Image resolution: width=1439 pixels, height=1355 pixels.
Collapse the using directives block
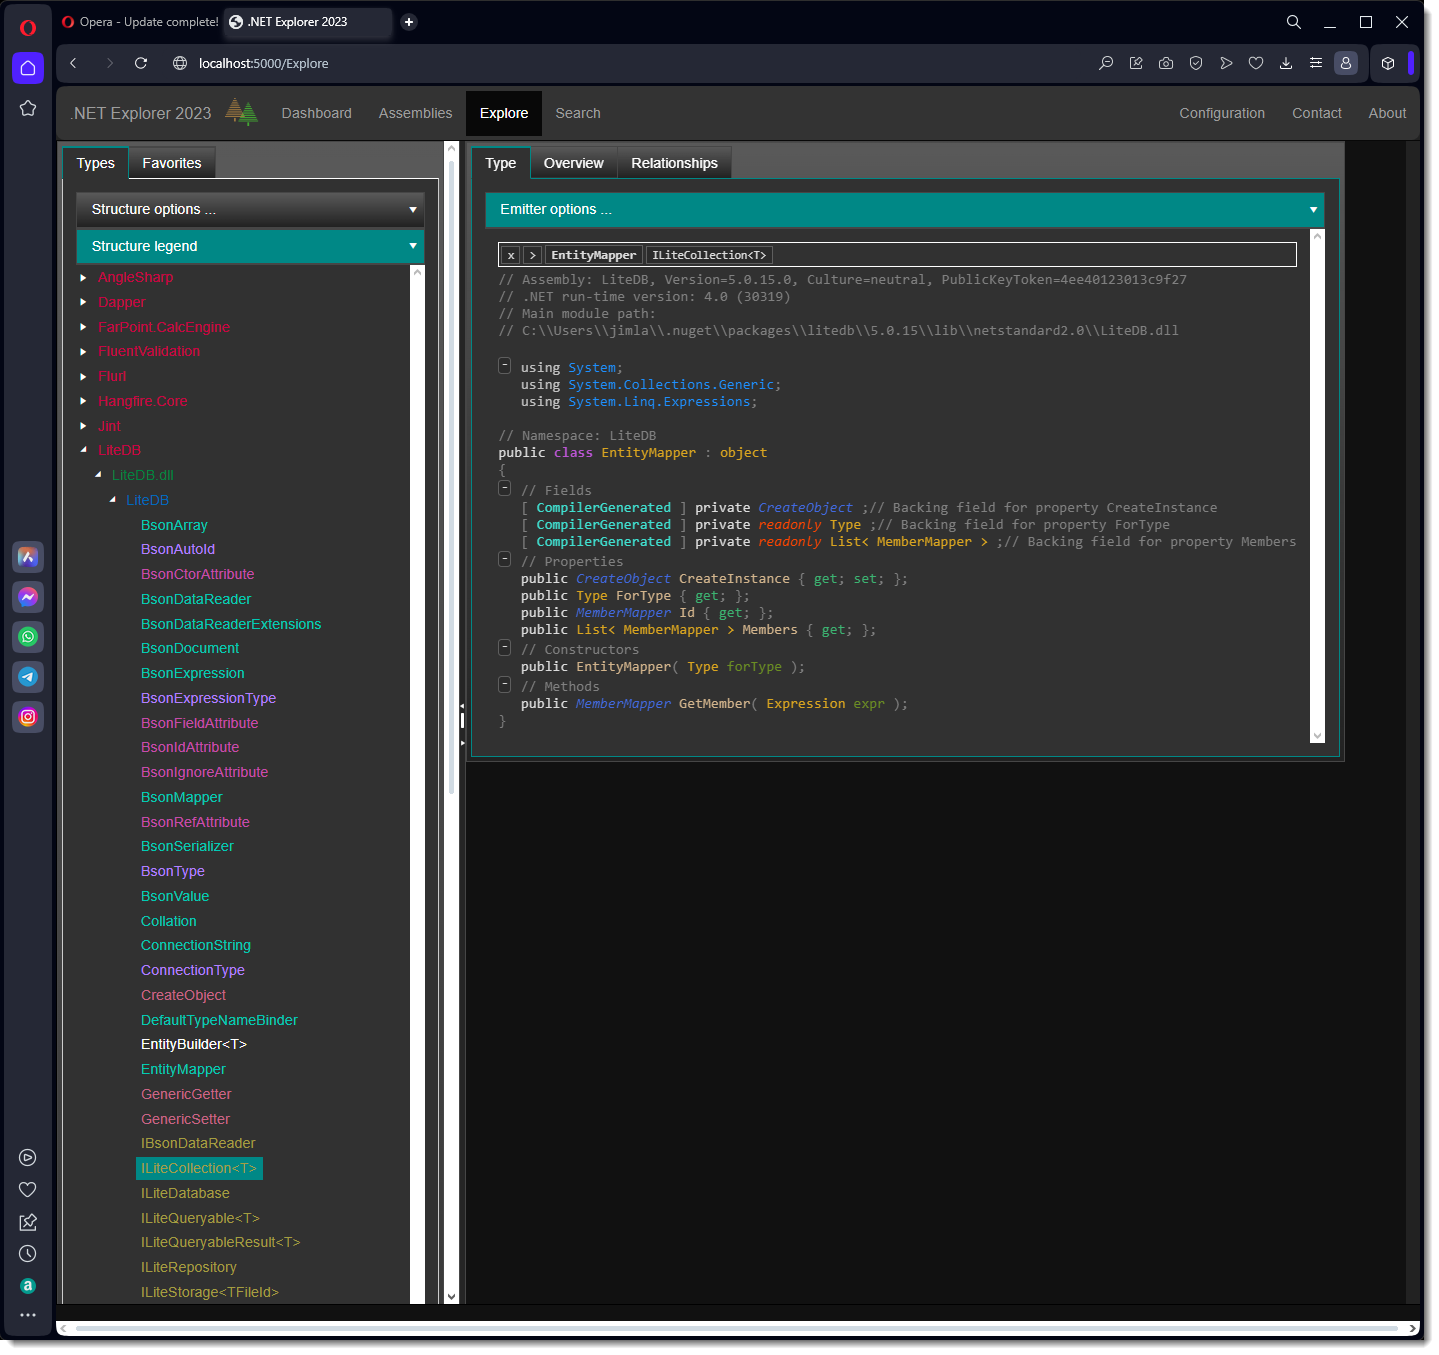[x=505, y=366]
